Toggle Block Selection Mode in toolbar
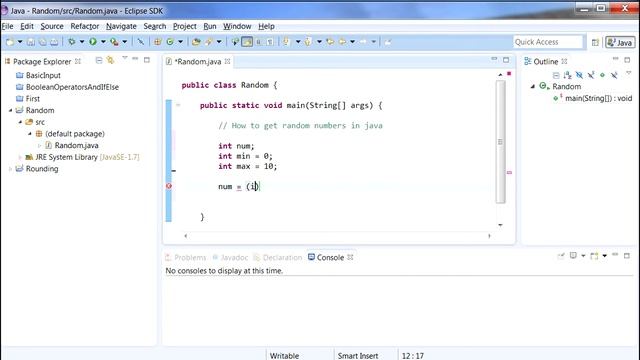Viewport: 640px width, 360px height. [x=259, y=42]
